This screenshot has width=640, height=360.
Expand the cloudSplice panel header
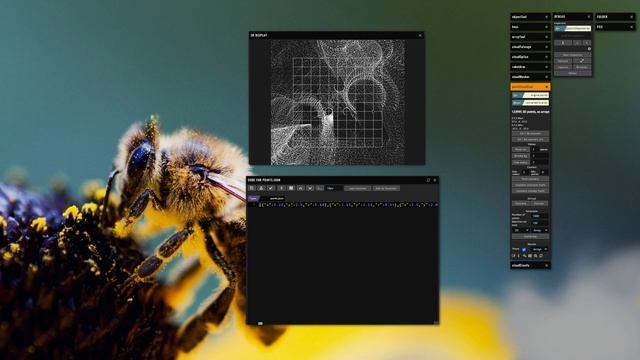point(530,57)
